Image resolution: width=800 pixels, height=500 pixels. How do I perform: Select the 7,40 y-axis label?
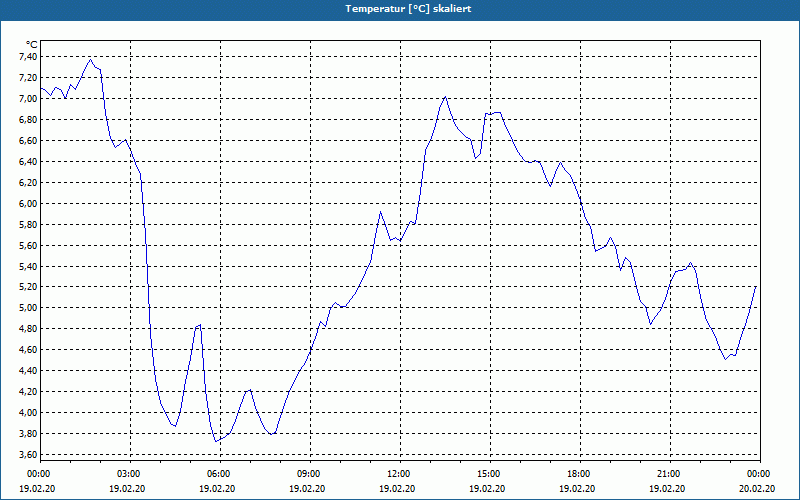coord(29,57)
